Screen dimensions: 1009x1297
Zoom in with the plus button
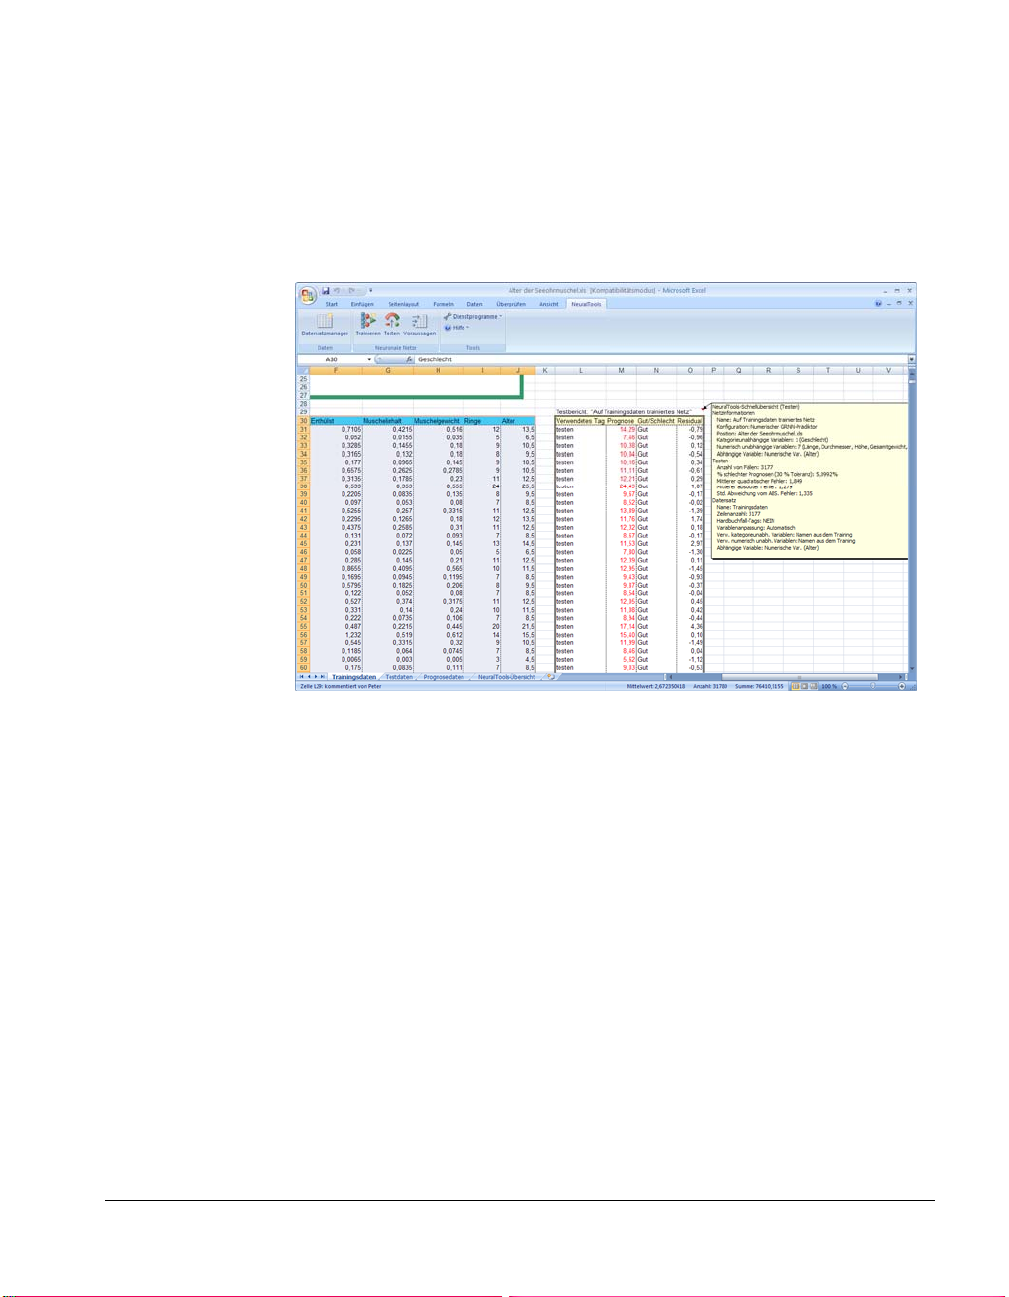(x=901, y=686)
